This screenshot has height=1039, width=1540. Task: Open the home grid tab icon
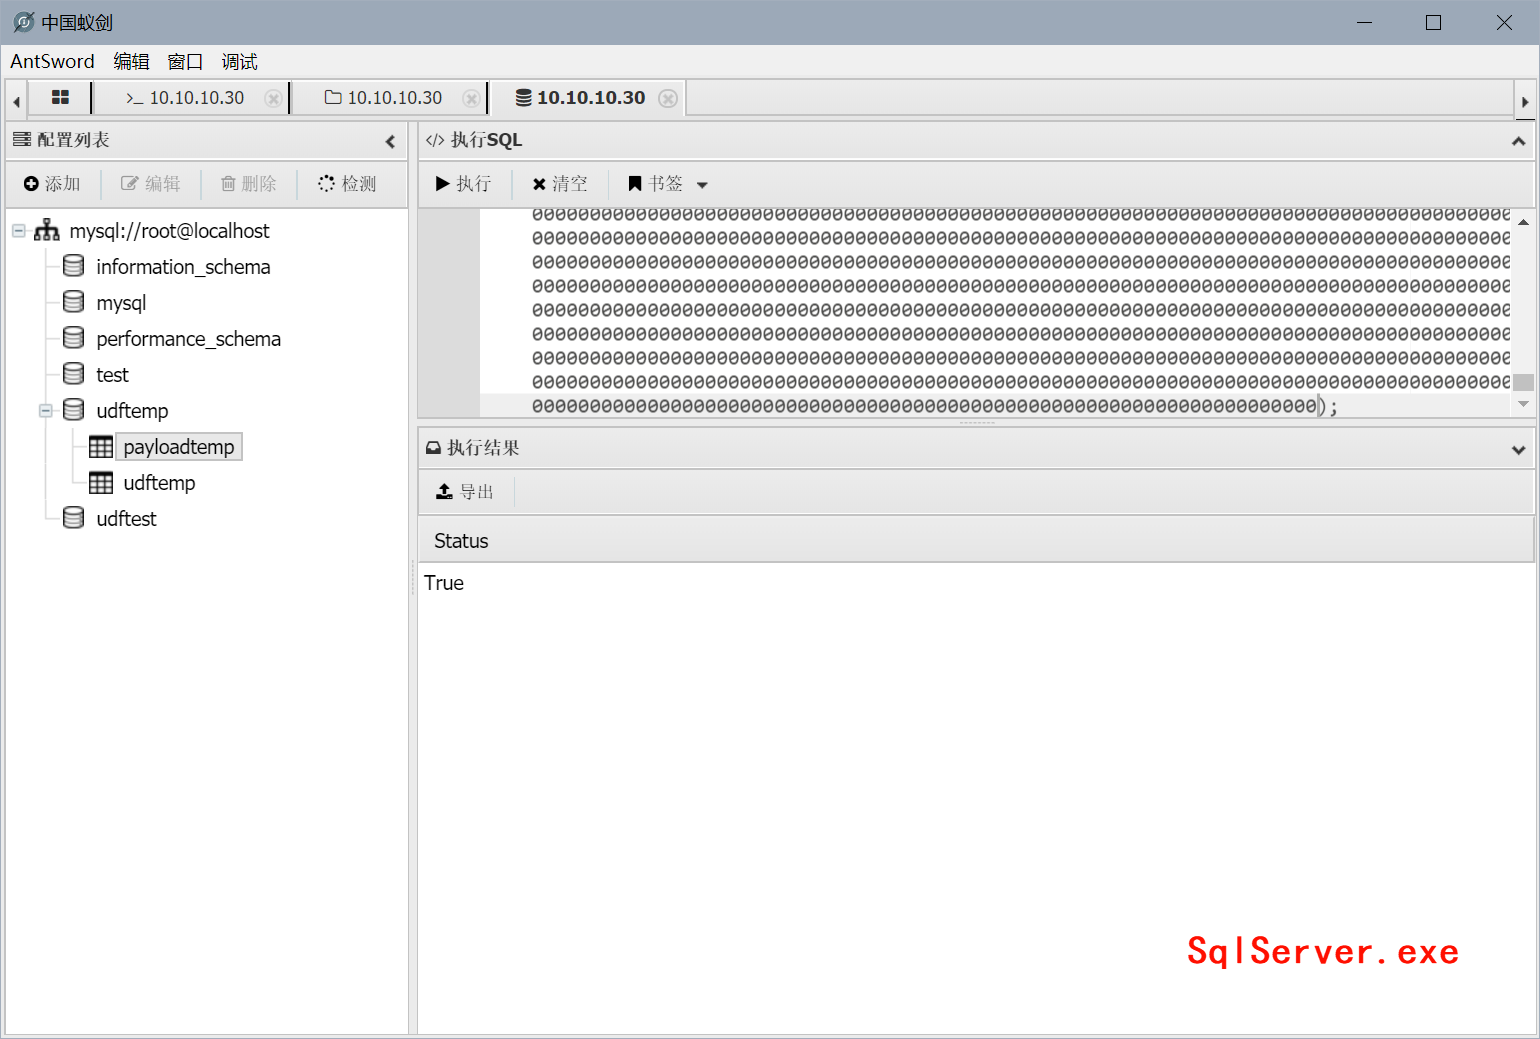pos(60,97)
